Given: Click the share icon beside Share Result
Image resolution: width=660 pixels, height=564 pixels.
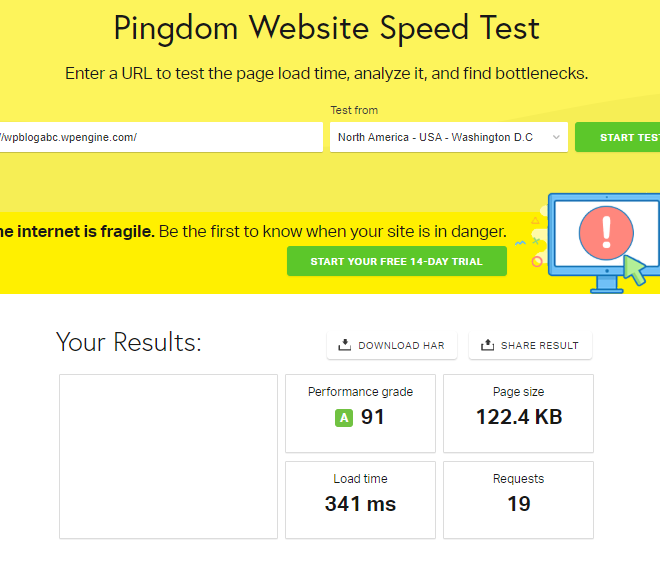Looking at the screenshot, I should click(x=487, y=345).
